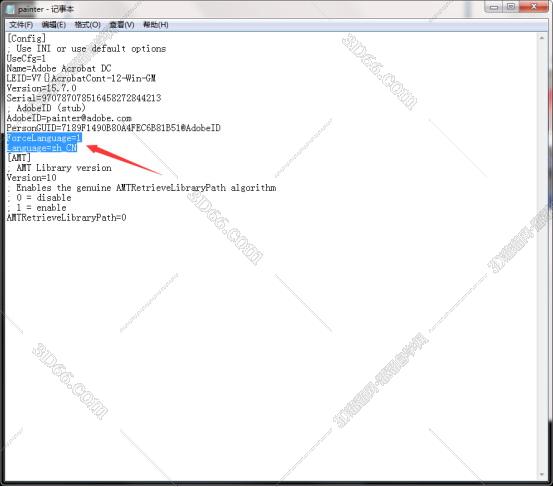Click the AMTRetrieveLibraryPath=0 line
Screen dimensions: 553x487
click(x=66, y=217)
